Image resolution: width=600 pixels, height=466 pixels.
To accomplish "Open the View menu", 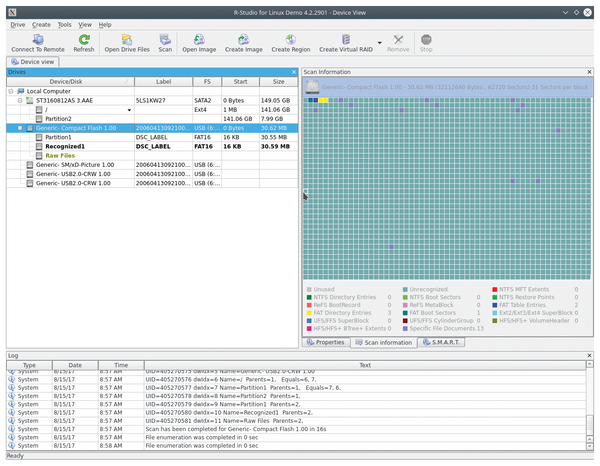I will (85, 25).
